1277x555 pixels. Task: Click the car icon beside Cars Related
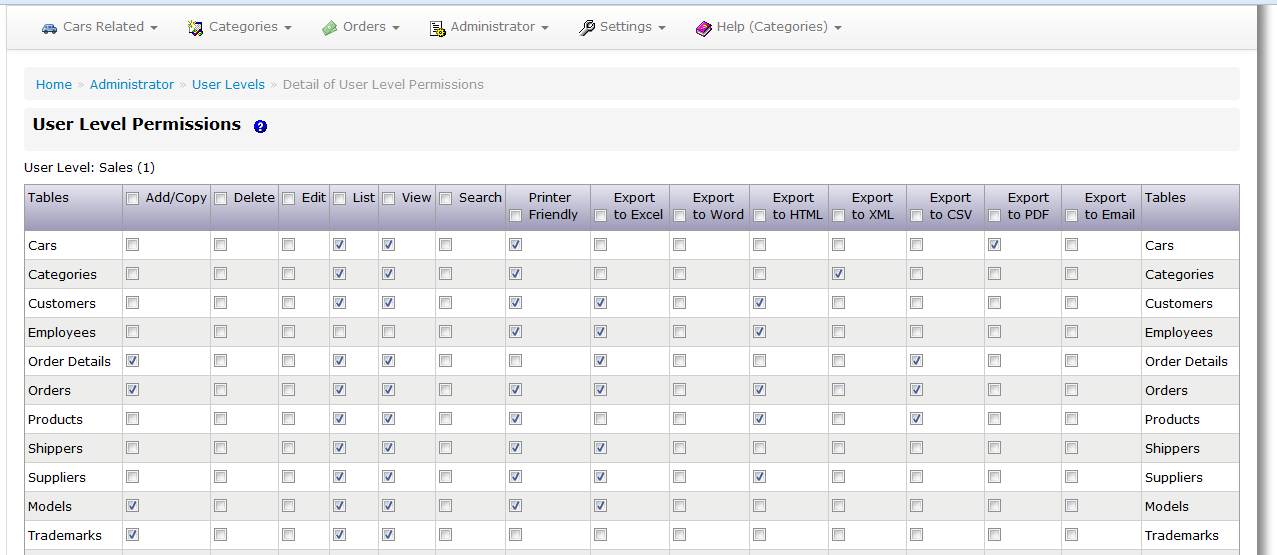tap(49, 28)
